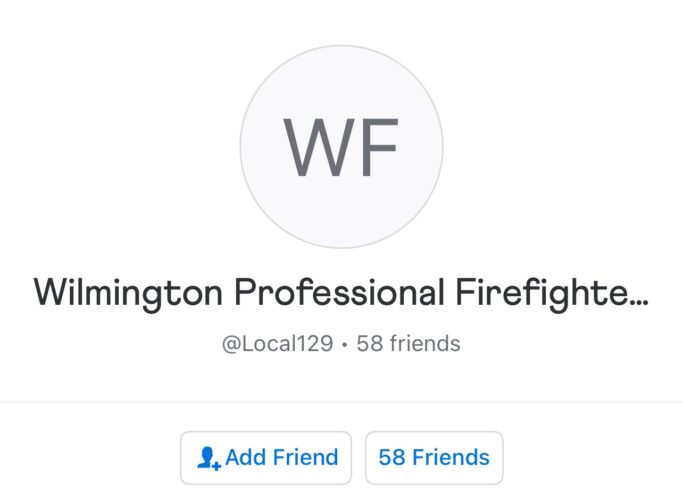Open the 58 Friends list button
The width and height of the screenshot is (683, 500).
(x=434, y=458)
